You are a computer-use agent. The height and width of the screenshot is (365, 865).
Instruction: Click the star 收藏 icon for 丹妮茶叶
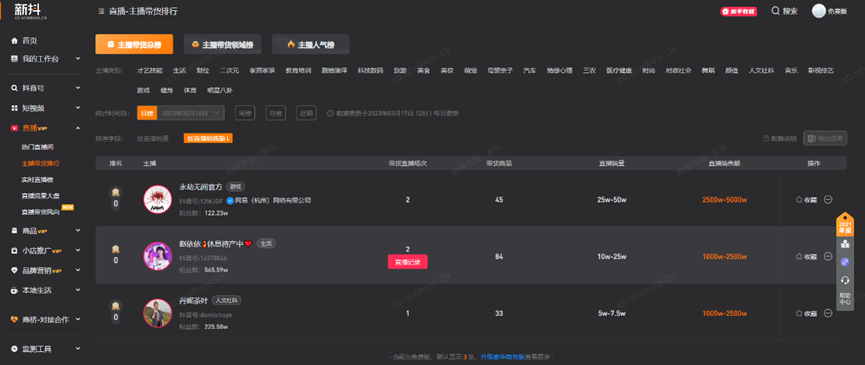tap(799, 313)
